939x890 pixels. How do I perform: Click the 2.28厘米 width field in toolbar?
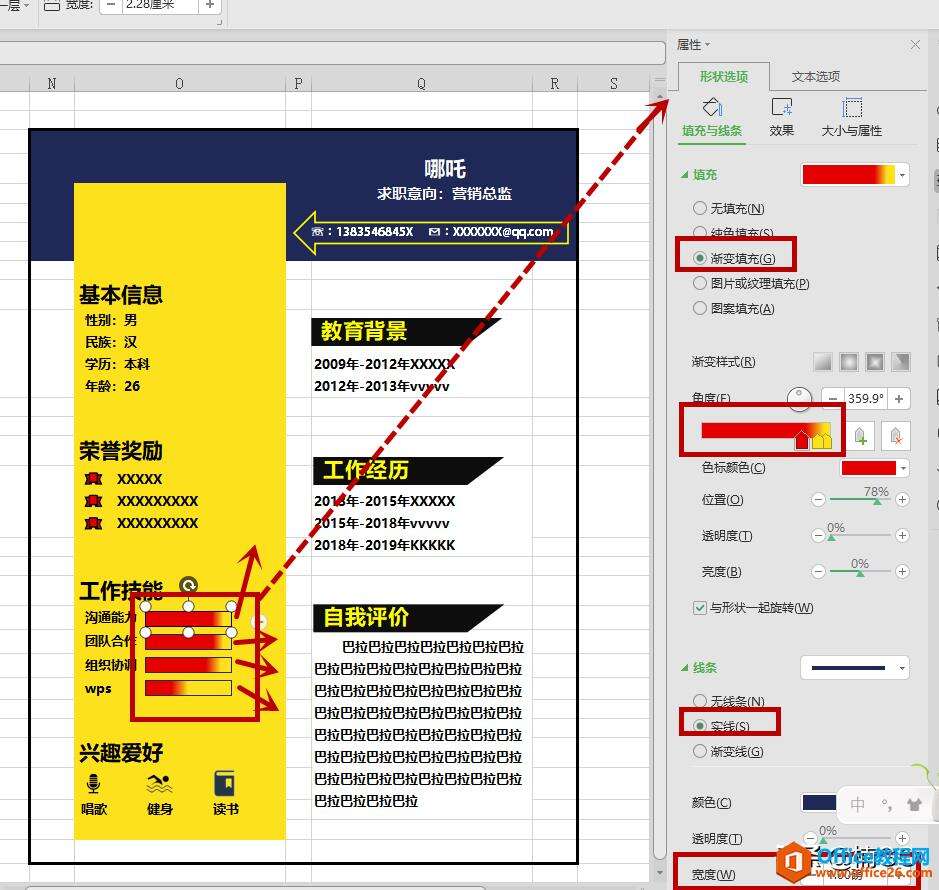click(x=160, y=6)
